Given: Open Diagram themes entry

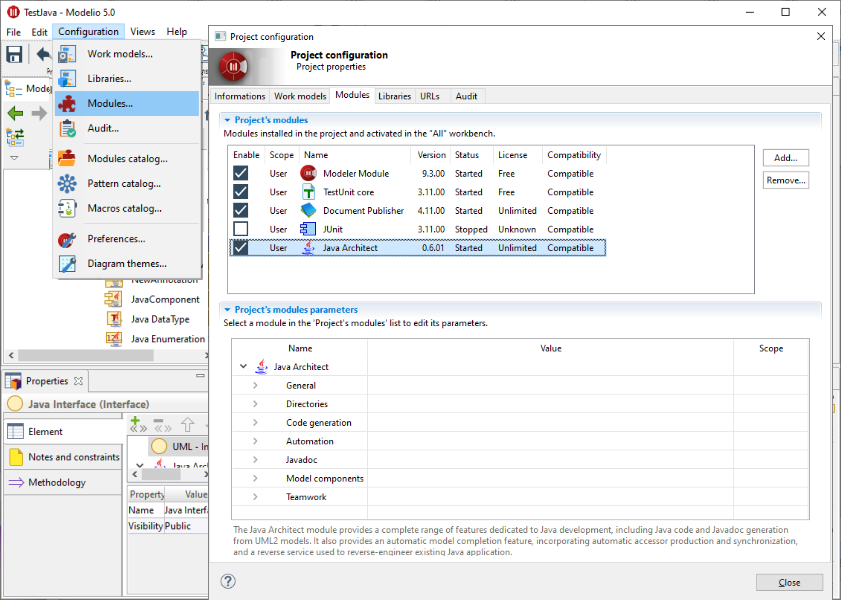Looking at the screenshot, I should coord(127,263).
